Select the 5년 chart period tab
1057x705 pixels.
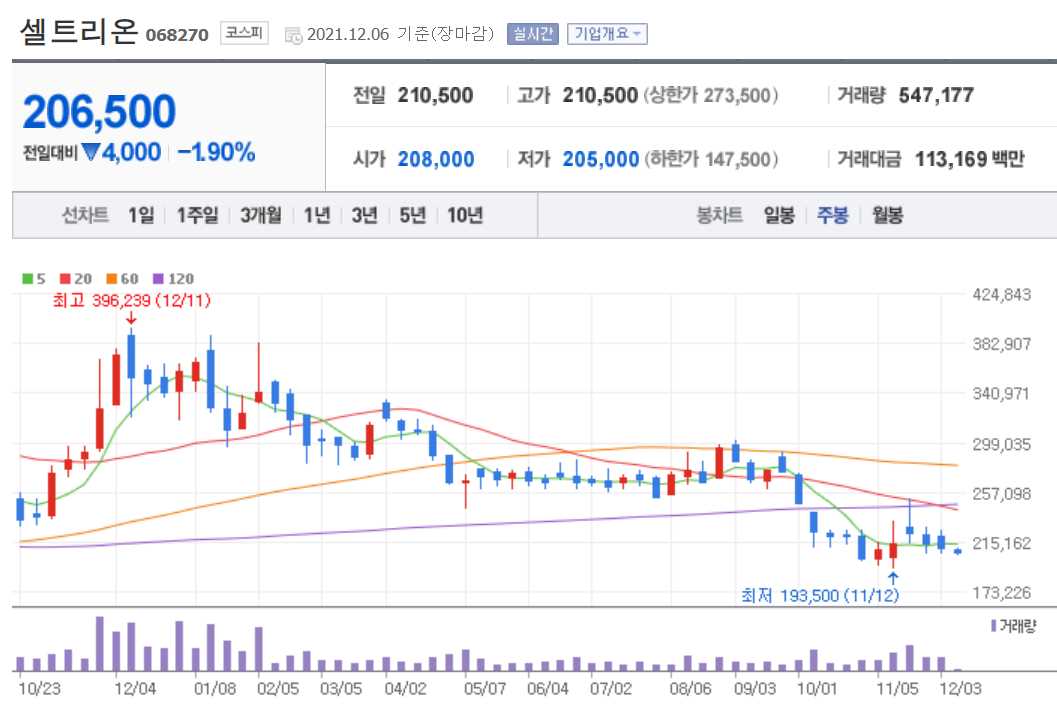tap(412, 214)
